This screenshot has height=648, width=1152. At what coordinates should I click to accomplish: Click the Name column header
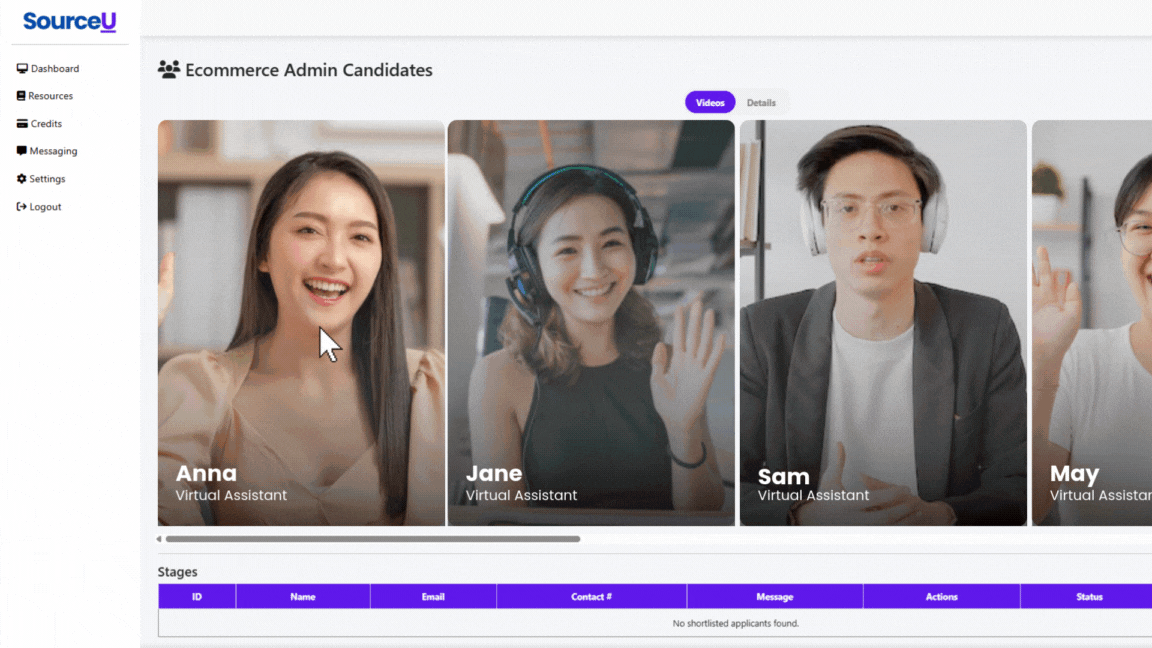tap(303, 597)
